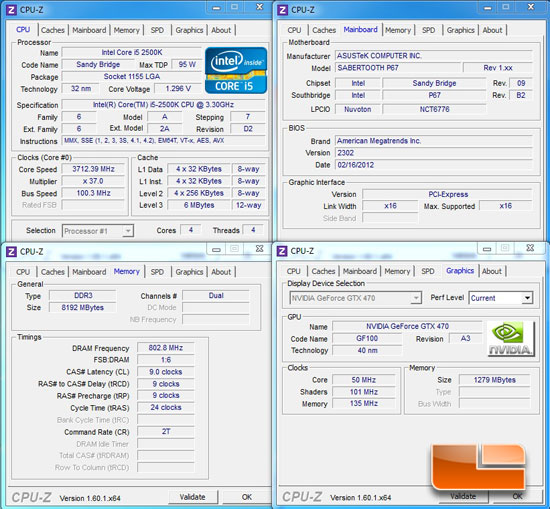Minimize the Memory tab window
This screenshot has height=509, width=550.
[216, 249]
